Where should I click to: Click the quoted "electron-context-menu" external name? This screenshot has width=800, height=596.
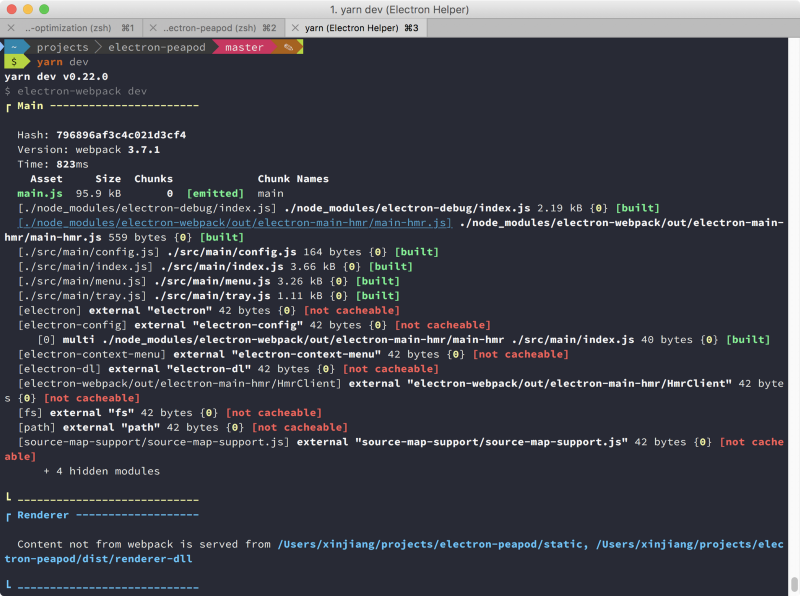(x=306, y=354)
